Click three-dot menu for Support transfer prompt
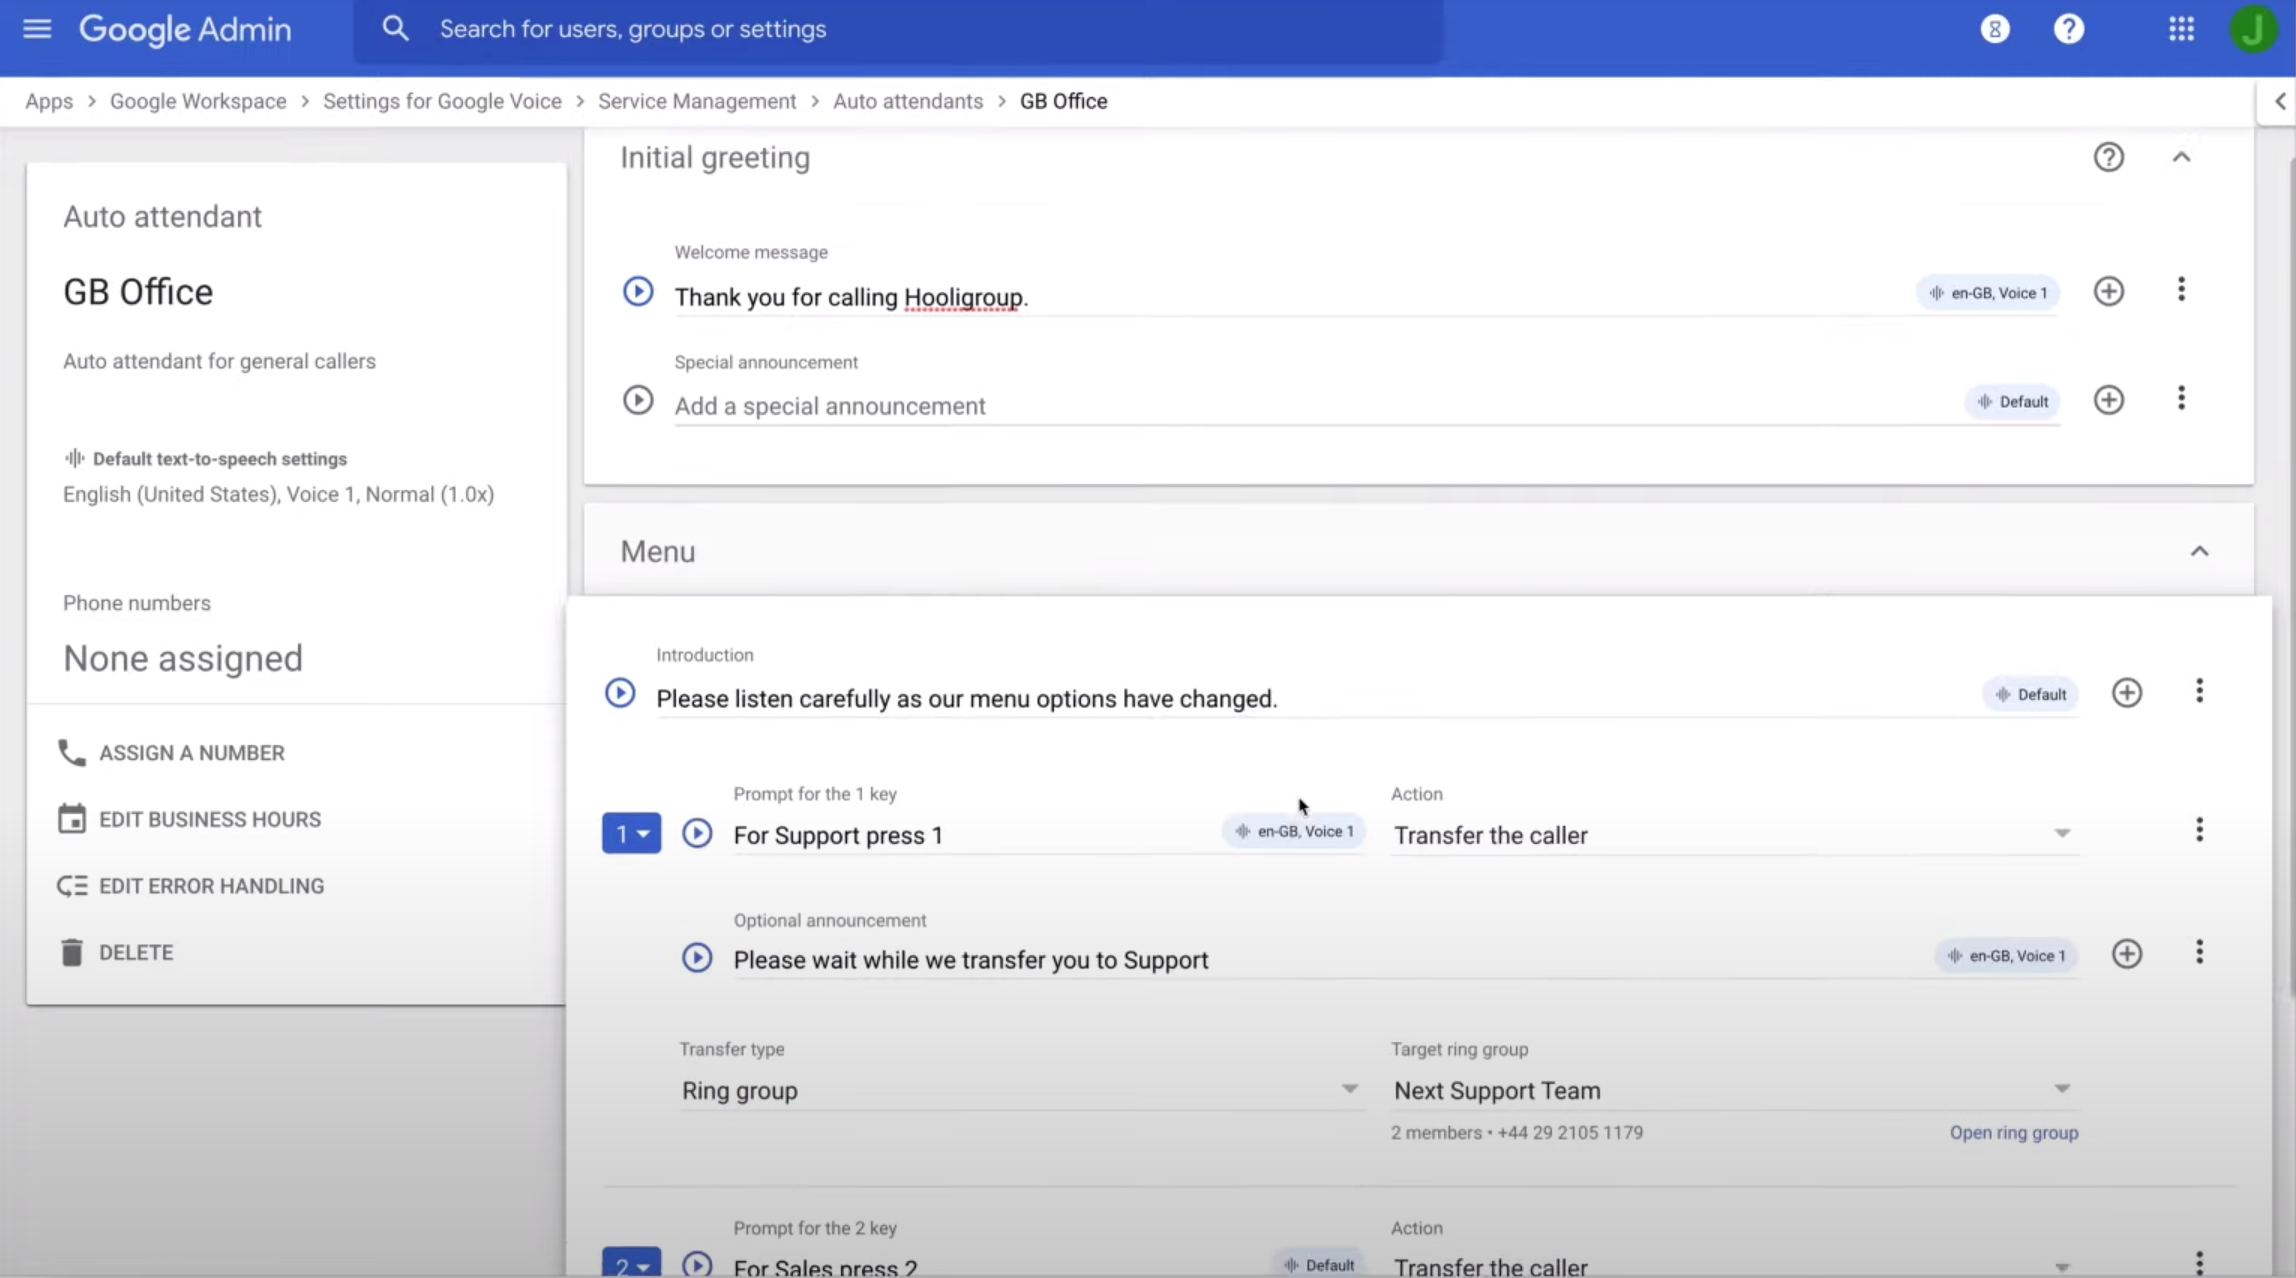 [2198, 952]
